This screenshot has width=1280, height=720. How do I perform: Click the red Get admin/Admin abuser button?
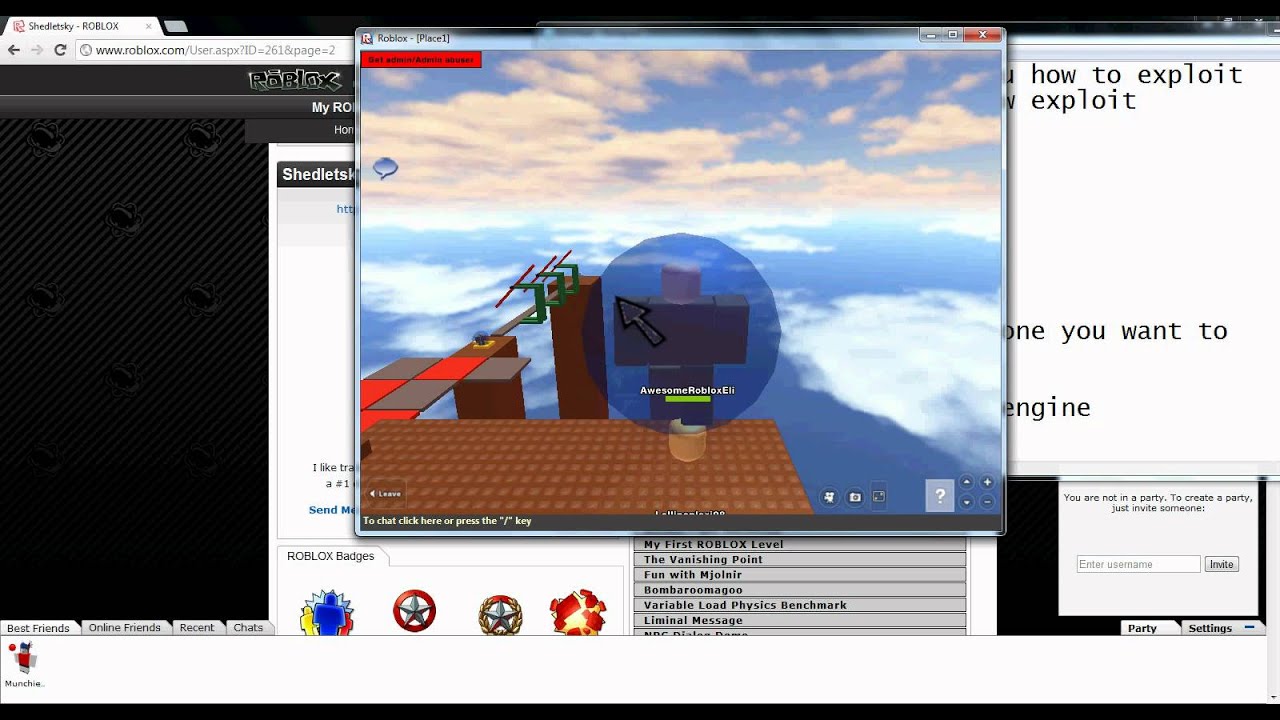421,60
